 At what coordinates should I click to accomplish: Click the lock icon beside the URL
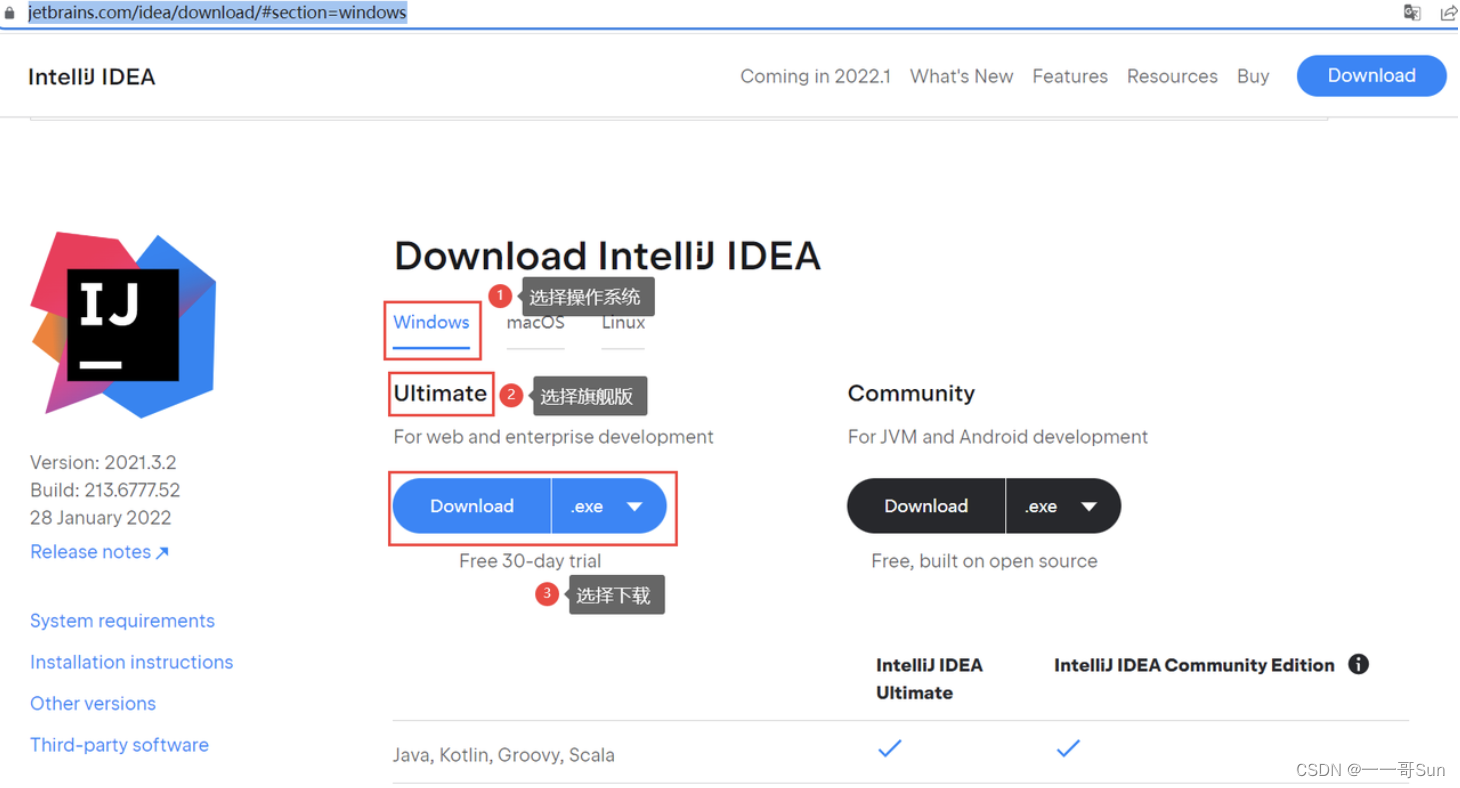pyautogui.click(x=10, y=13)
